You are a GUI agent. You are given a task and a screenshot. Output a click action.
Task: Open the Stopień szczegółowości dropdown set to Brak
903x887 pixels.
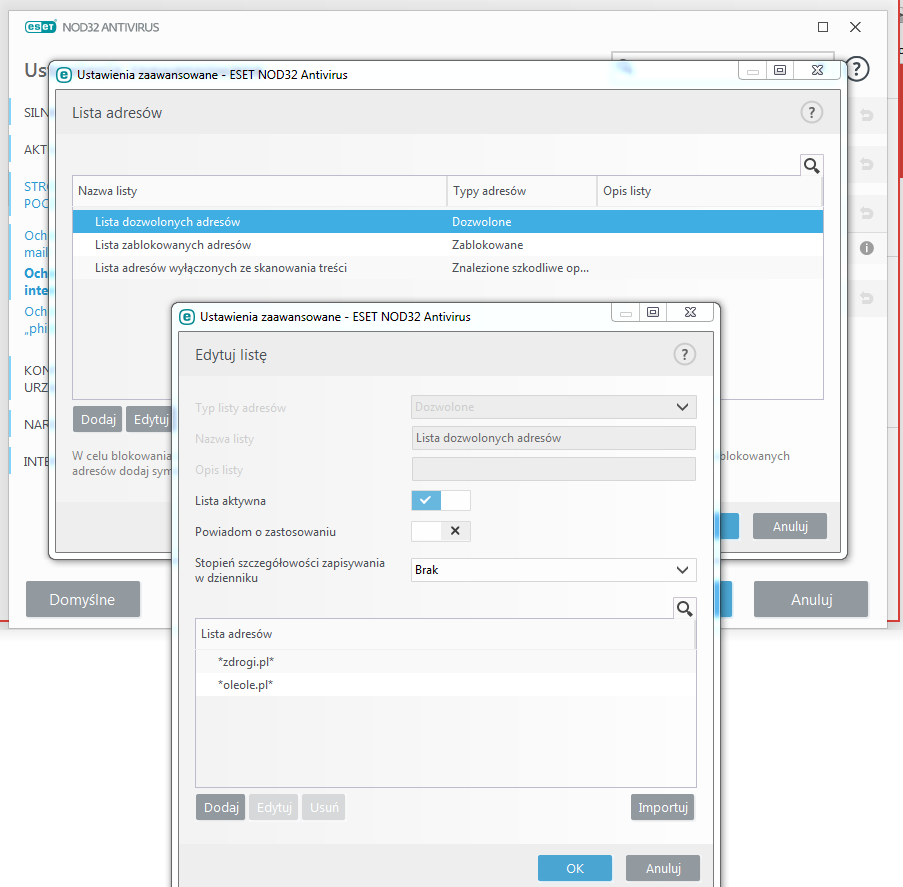click(553, 570)
